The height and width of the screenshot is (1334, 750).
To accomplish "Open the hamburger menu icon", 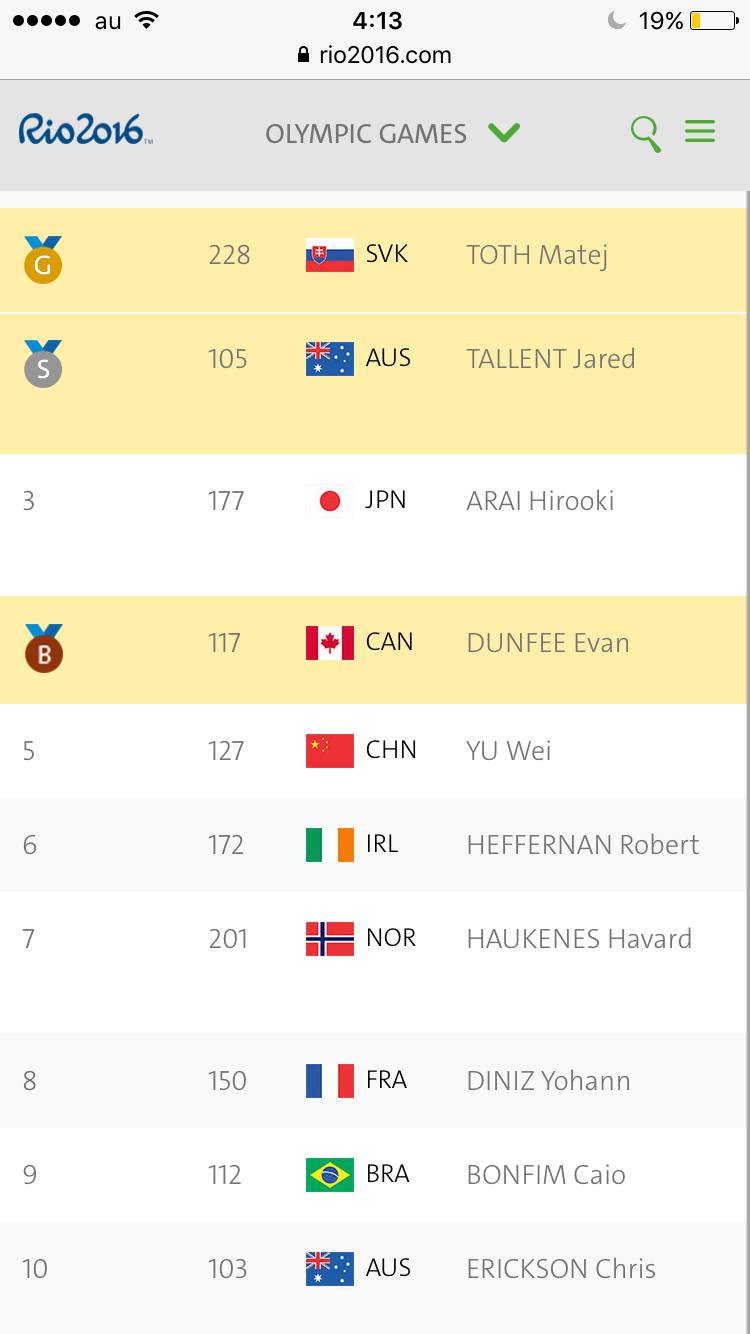I will 700,131.
